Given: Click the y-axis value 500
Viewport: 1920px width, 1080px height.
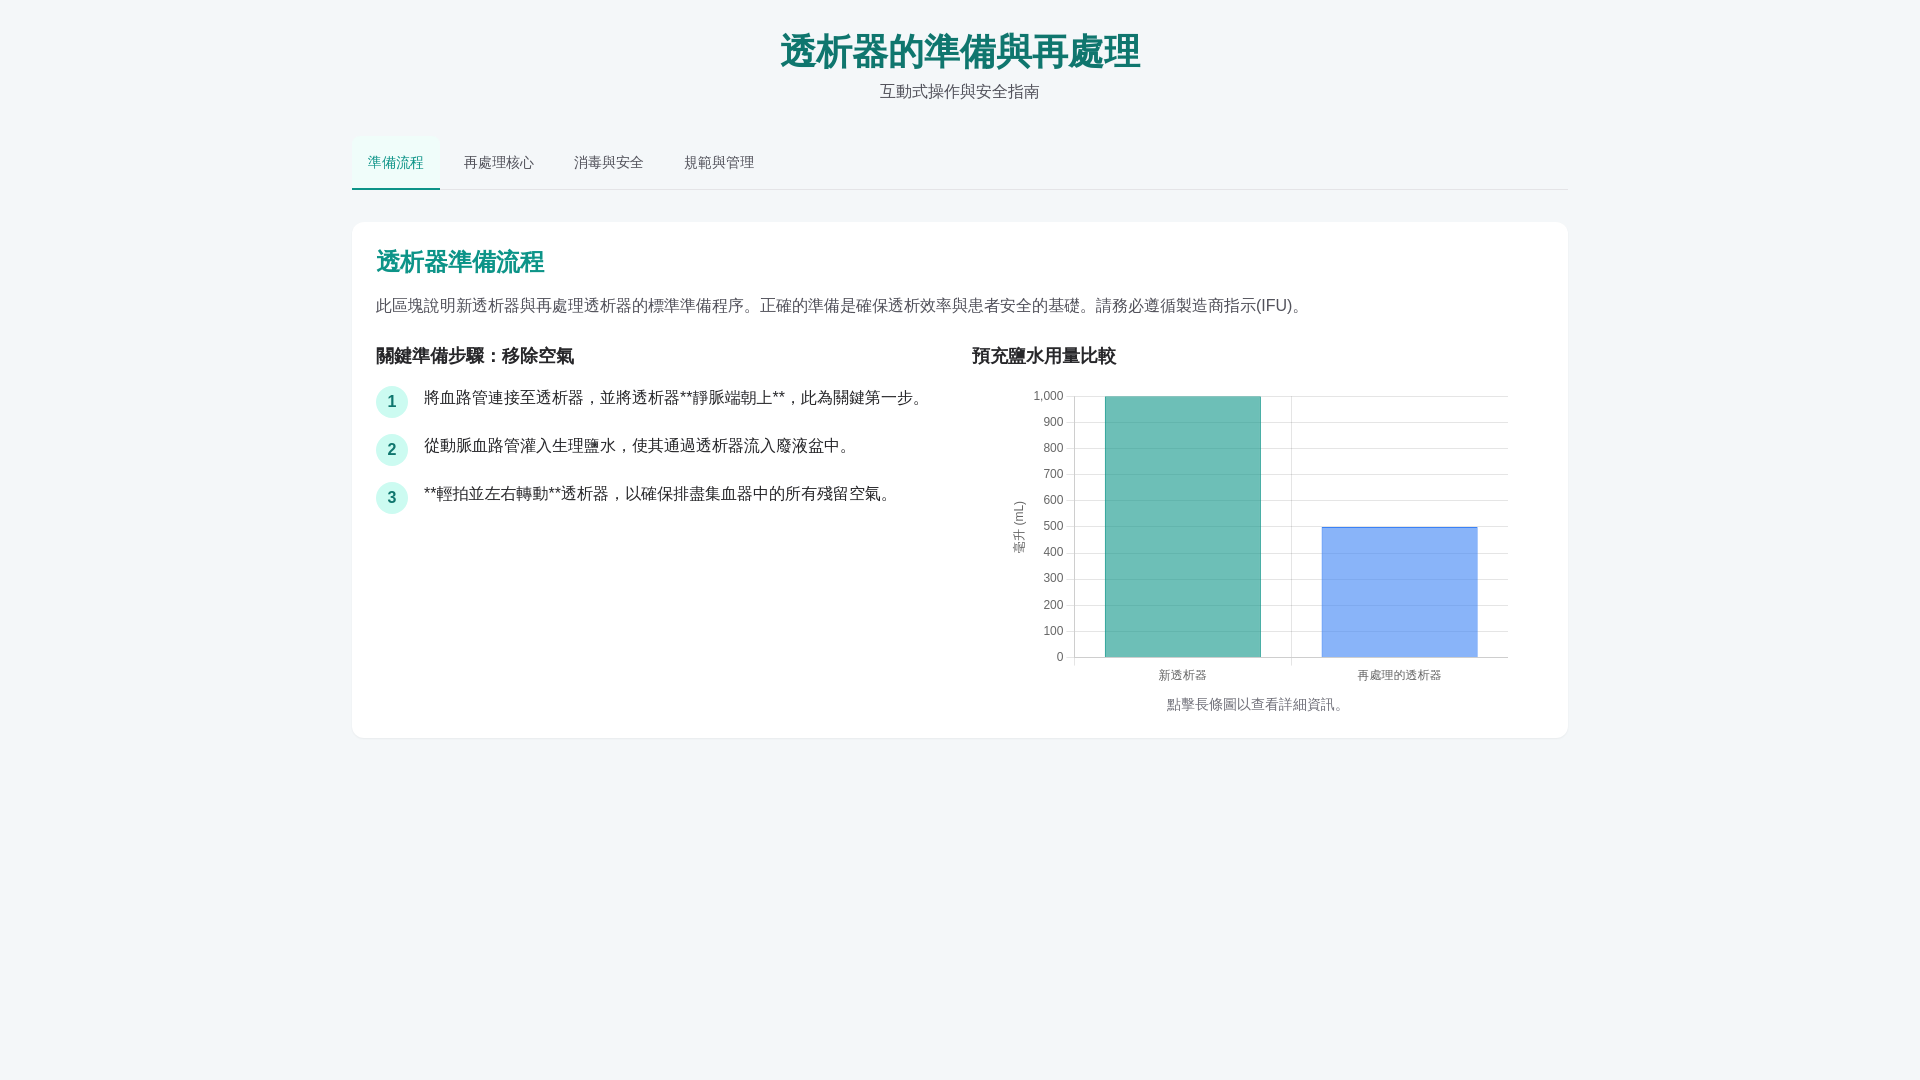Looking at the screenshot, I should (x=1053, y=526).
